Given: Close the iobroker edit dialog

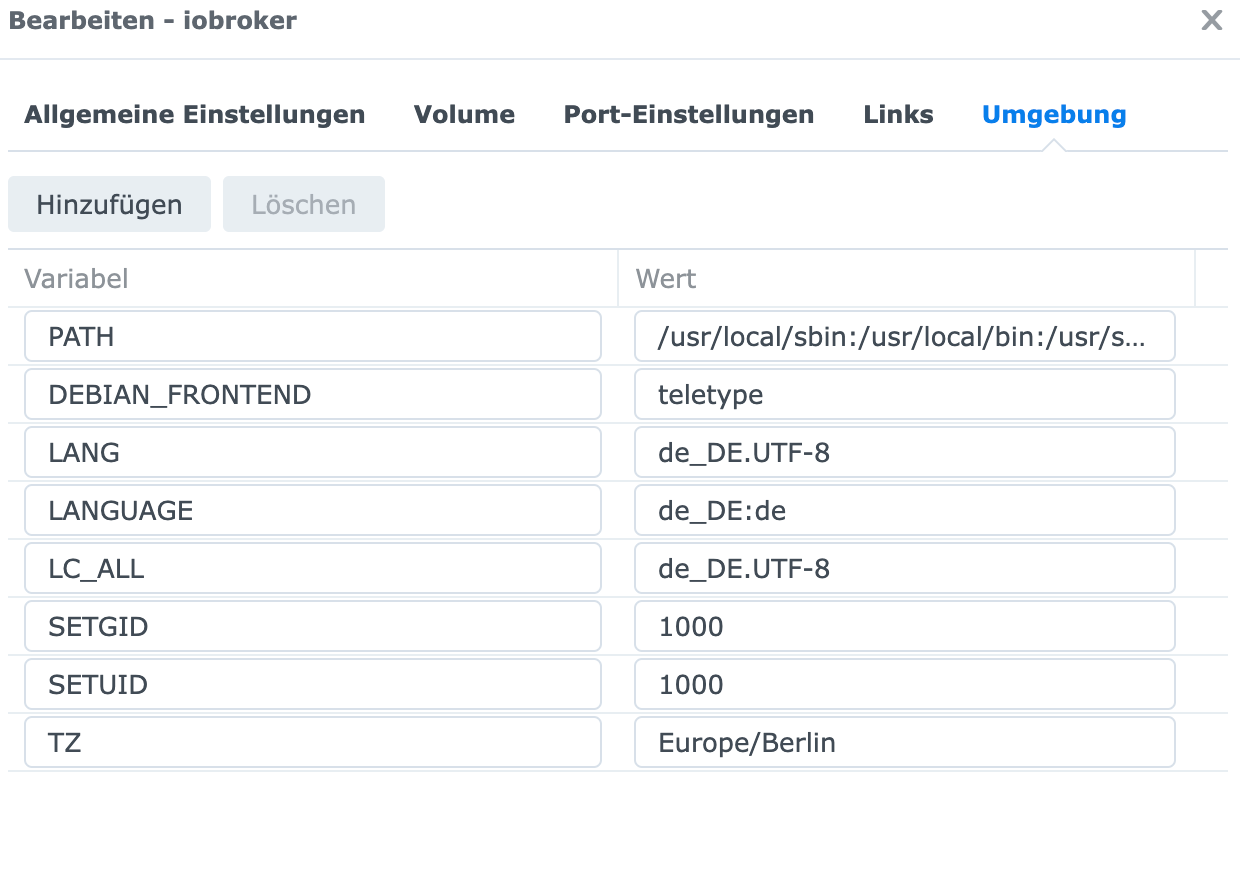Looking at the screenshot, I should (1211, 20).
